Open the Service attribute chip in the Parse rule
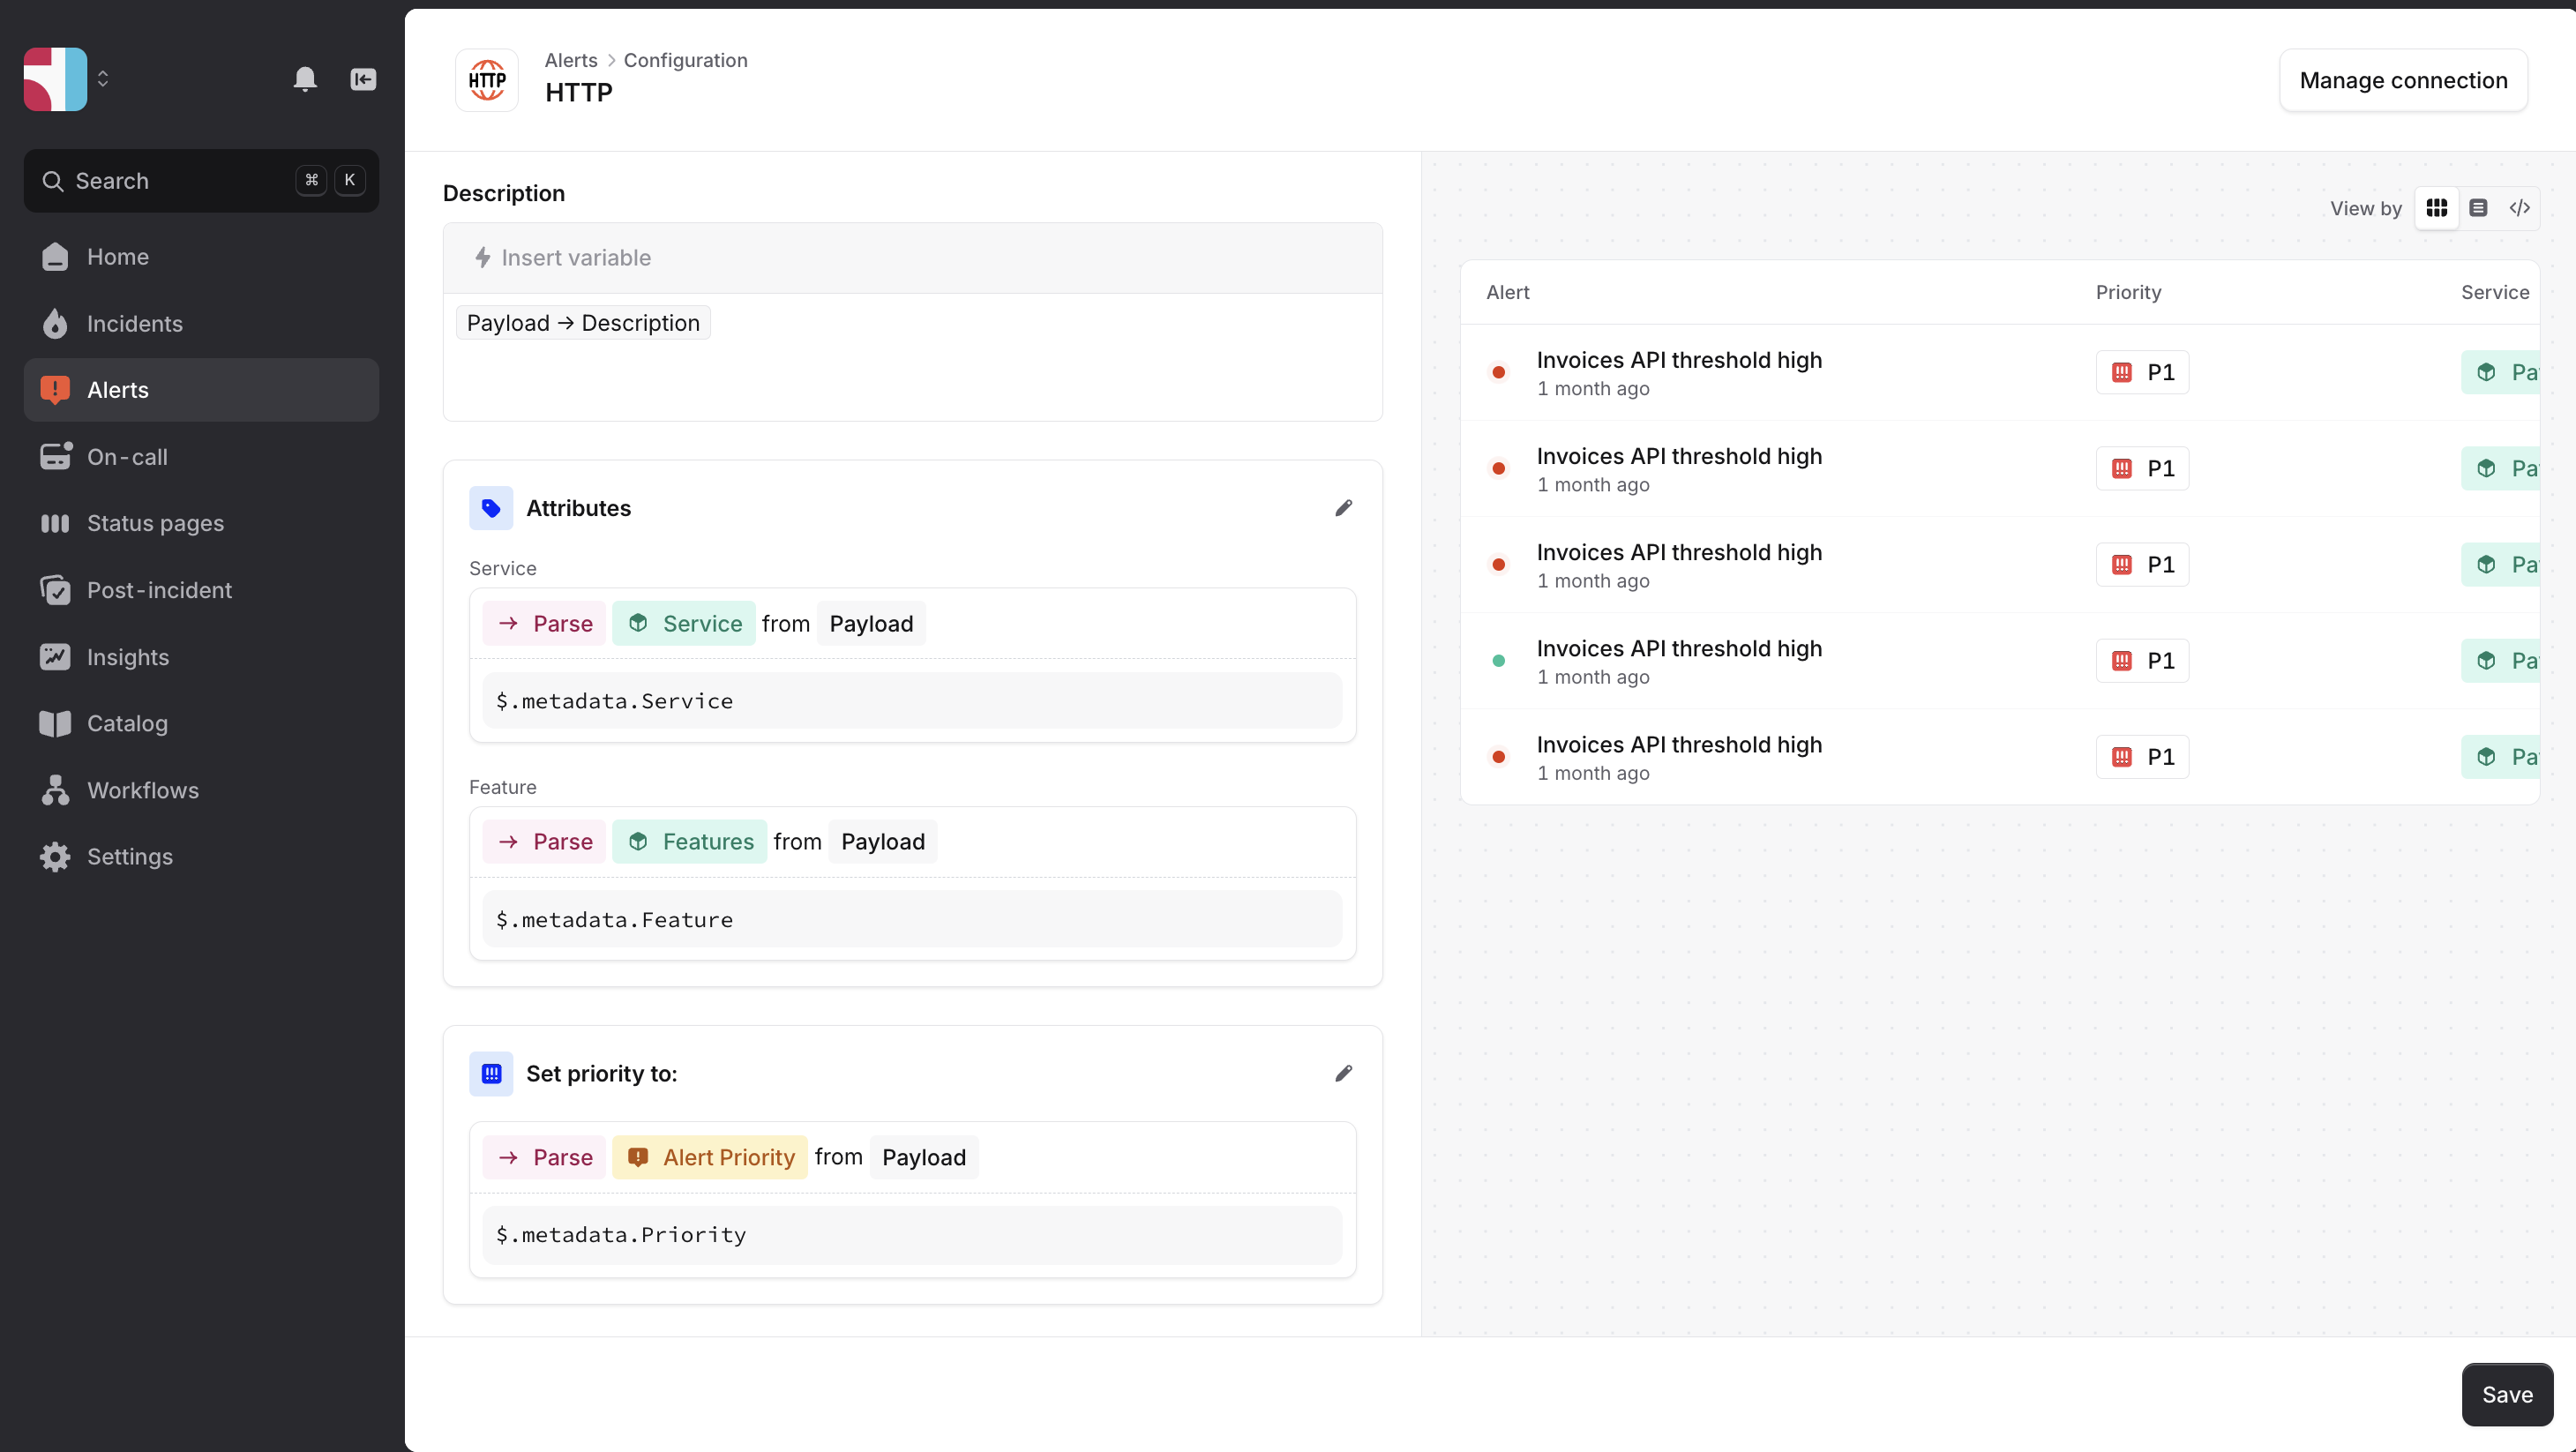Screen dimensions: 2576x1452 pos(684,624)
